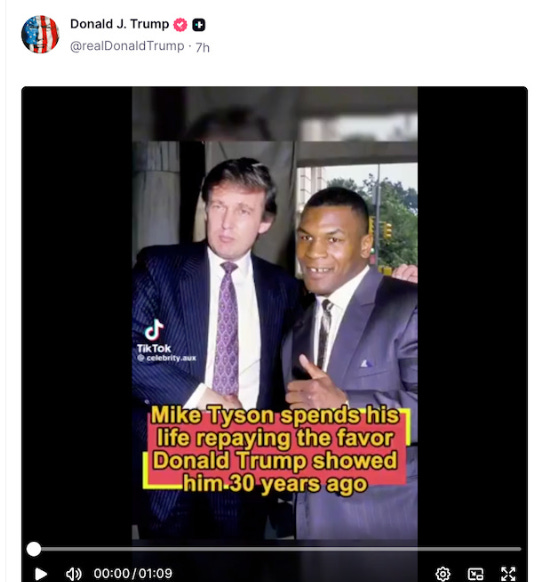Switch the video to fullscreen

click(508, 573)
